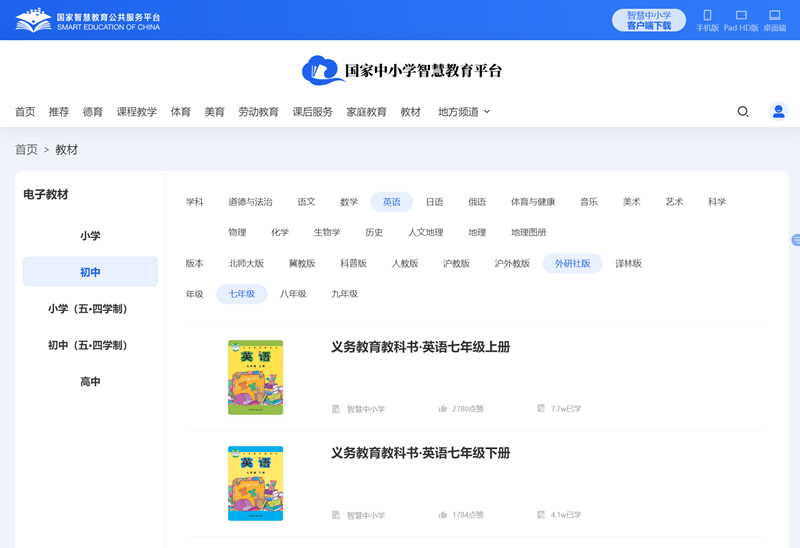Open the 手机版 phone icon
Image resolution: width=800 pixels, height=548 pixels.
tap(707, 15)
